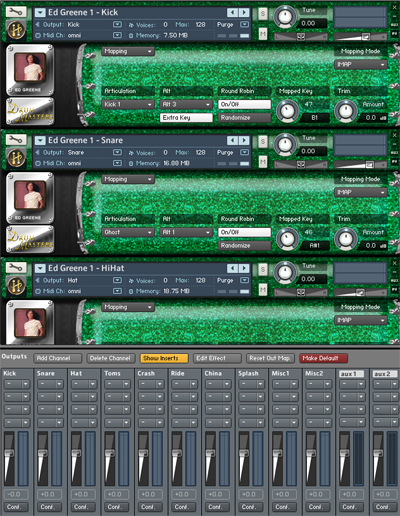Viewport: 400px width, 516px height.
Task: Toggle Extra Key on Kick
Action: (186, 118)
